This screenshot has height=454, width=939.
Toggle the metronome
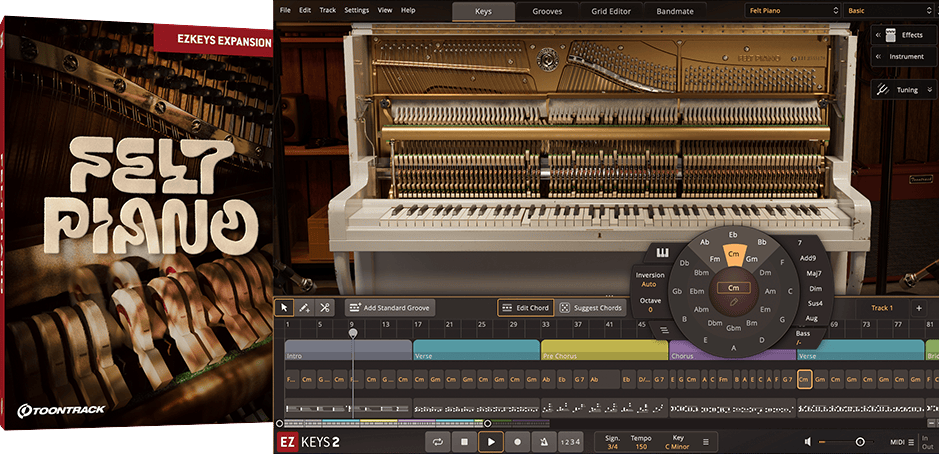(544, 442)
